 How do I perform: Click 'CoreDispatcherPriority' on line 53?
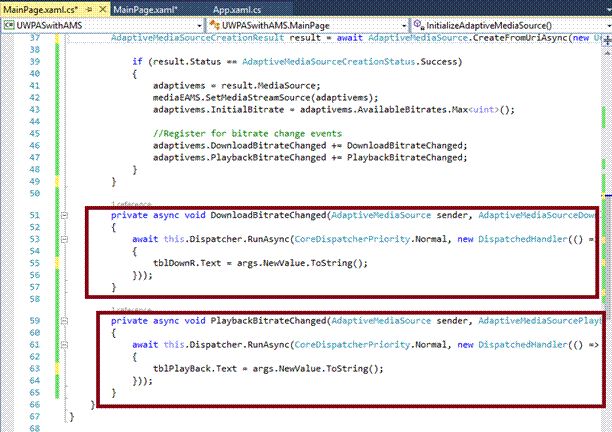coord(352,239)
